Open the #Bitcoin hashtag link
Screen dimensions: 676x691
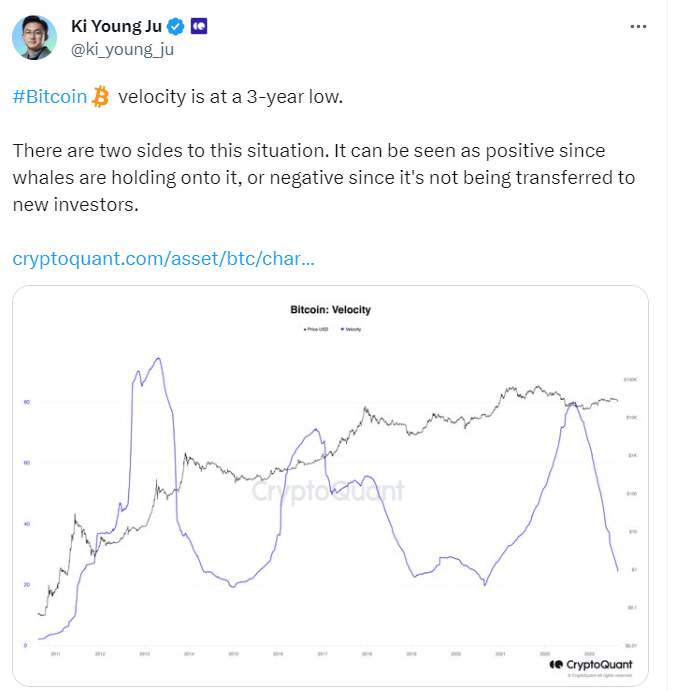[50, 97]
